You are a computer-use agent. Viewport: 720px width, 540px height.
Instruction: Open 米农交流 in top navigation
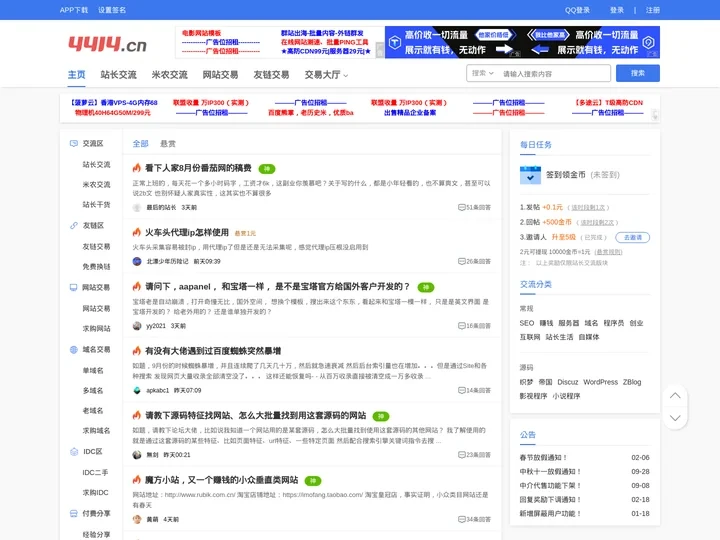[x=169, y=75]
